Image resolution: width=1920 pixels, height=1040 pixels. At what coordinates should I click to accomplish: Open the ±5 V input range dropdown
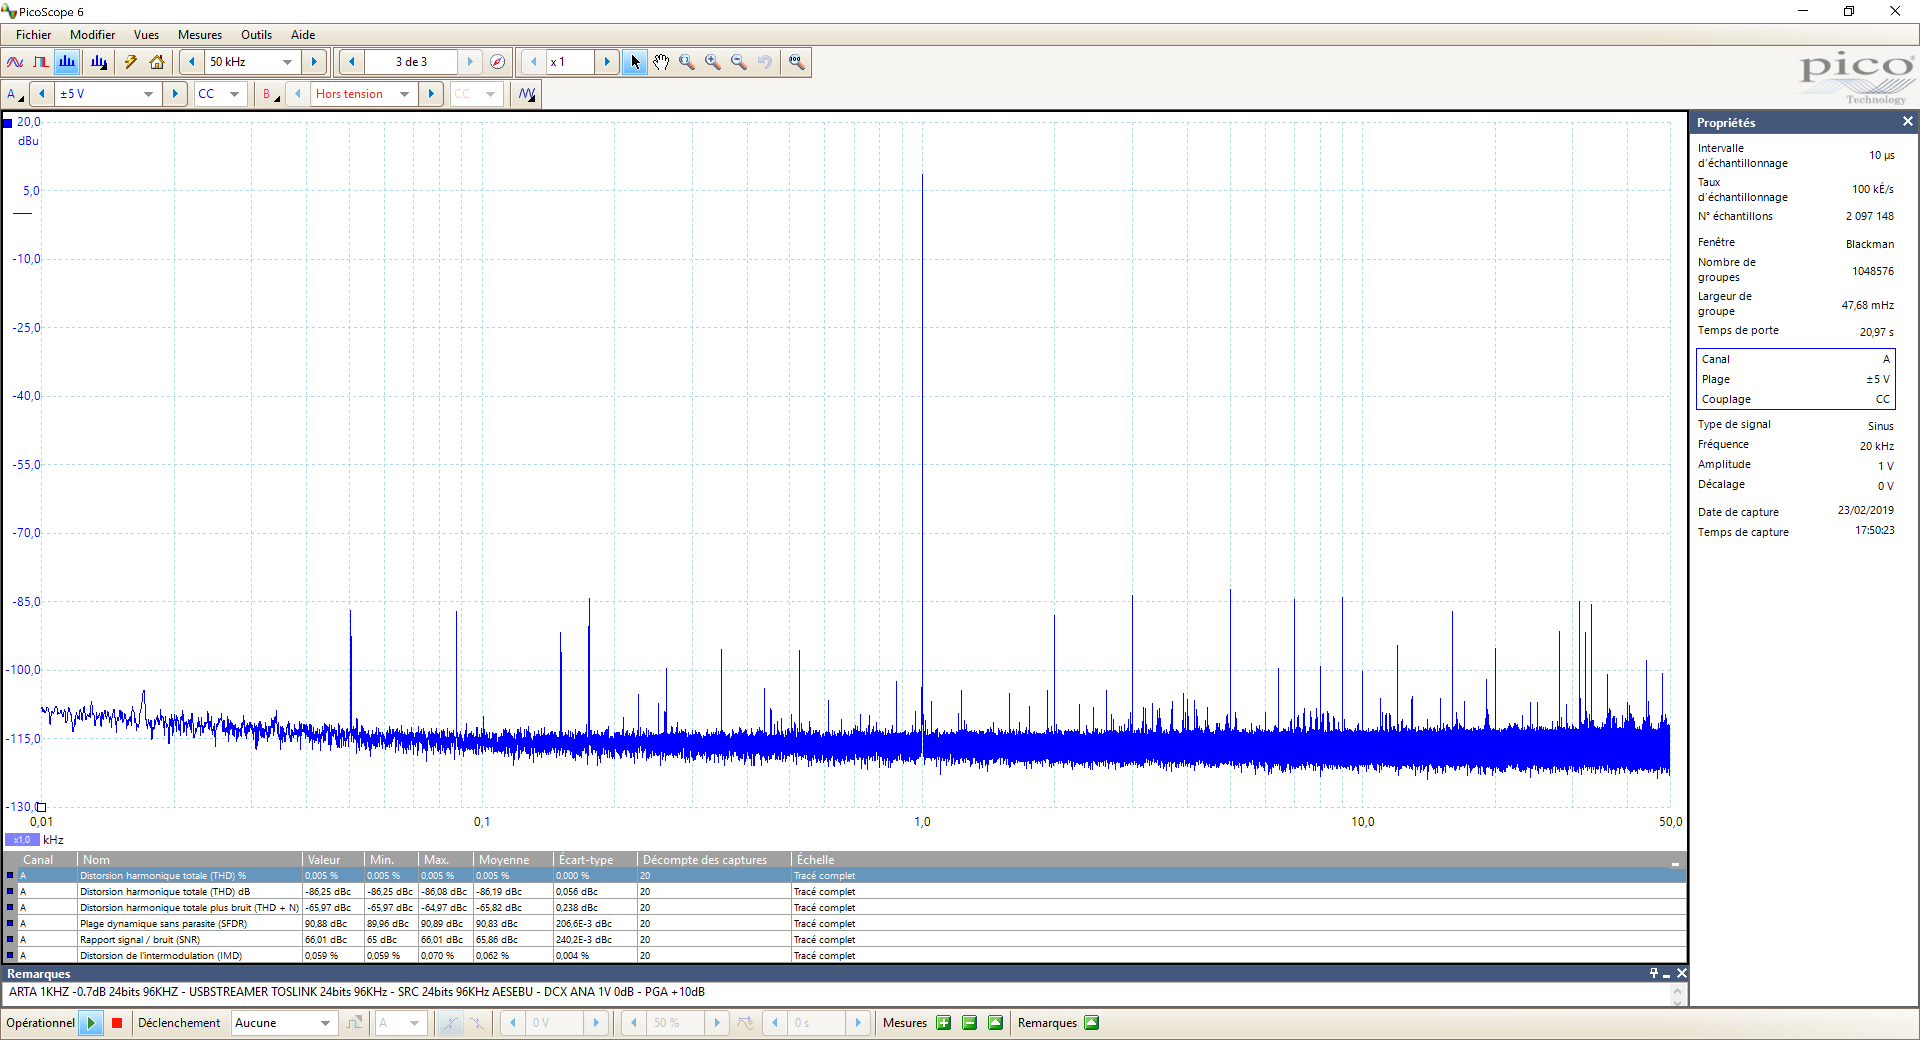(149, 94)
